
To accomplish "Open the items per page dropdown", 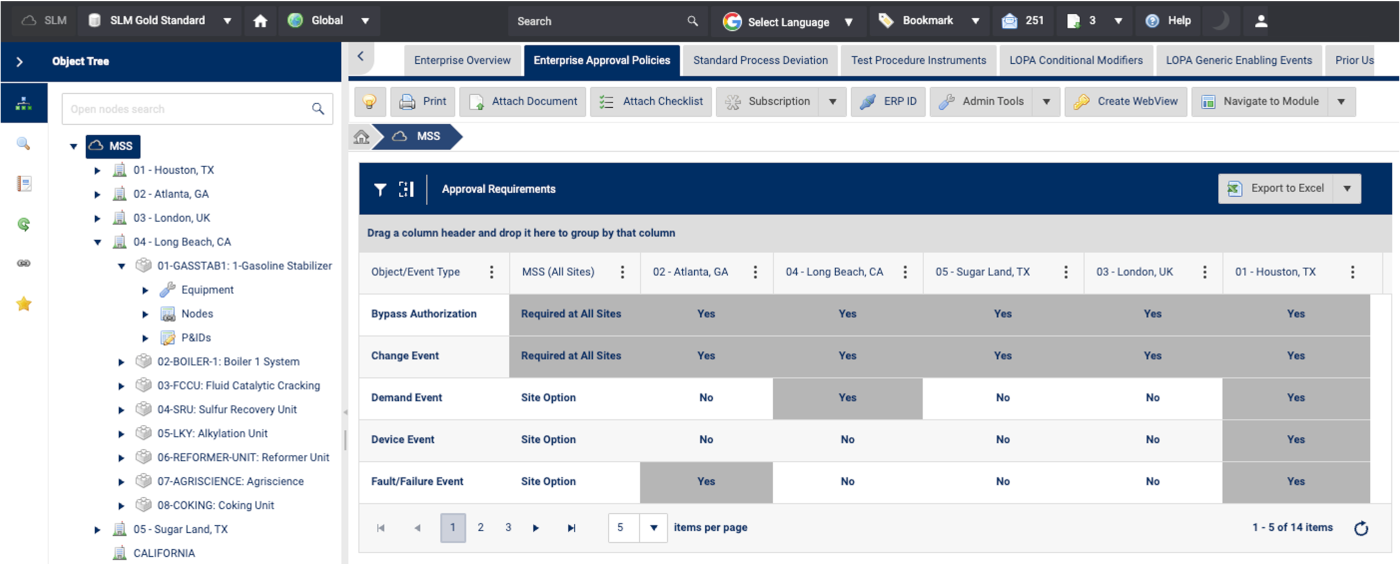I will pyautogui.click(x=653, y=528).
